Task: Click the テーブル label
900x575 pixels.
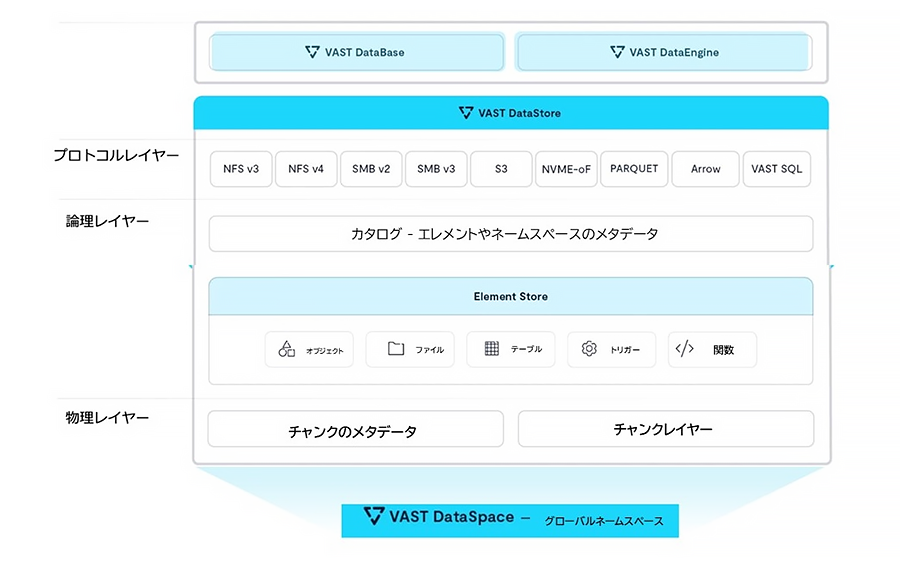Action: tap(526, 349)
